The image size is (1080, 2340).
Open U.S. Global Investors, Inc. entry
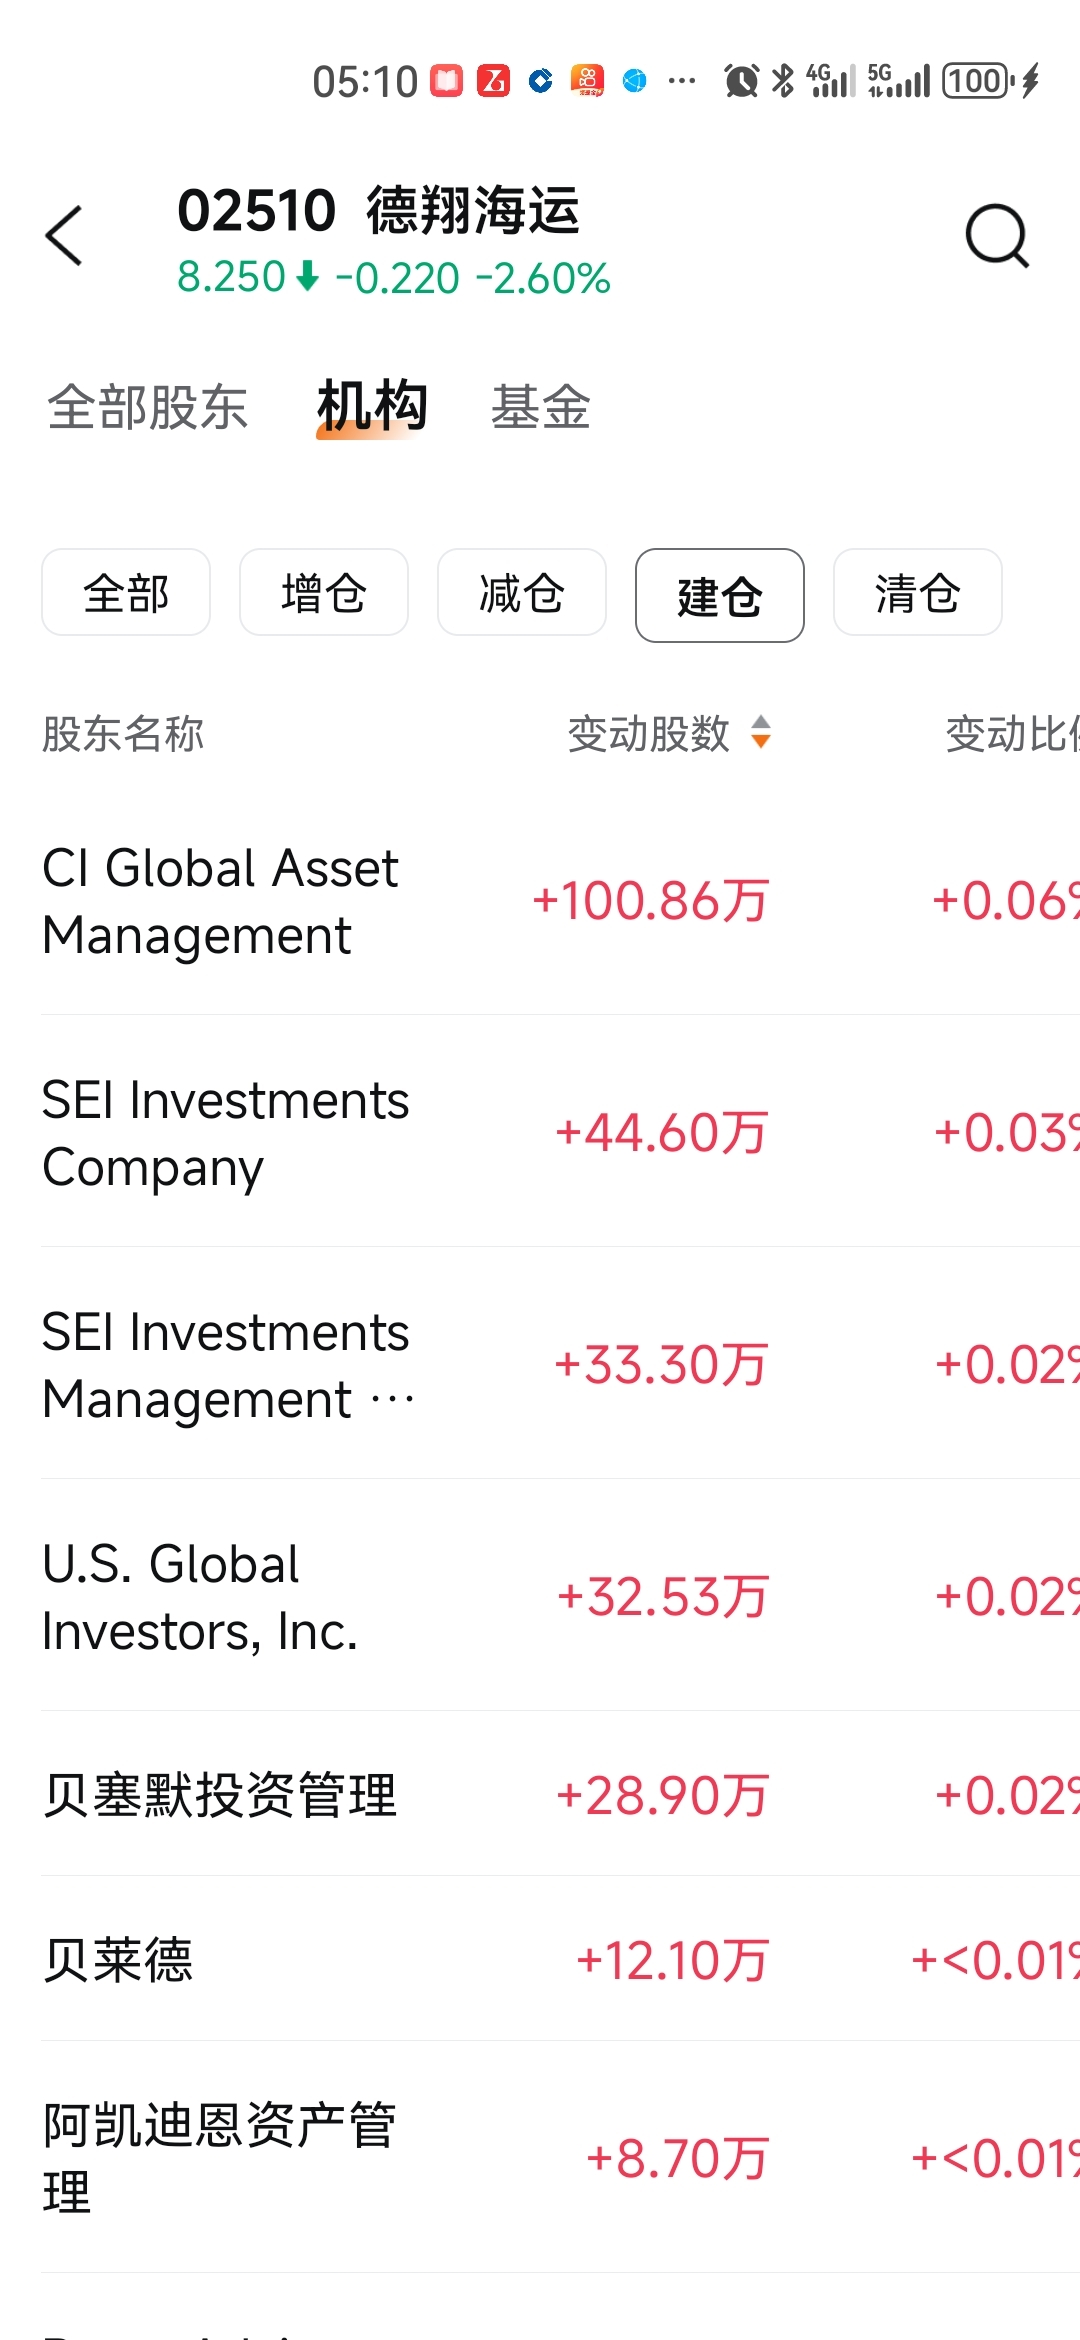pyautogui.click(x=200, y=1597)
